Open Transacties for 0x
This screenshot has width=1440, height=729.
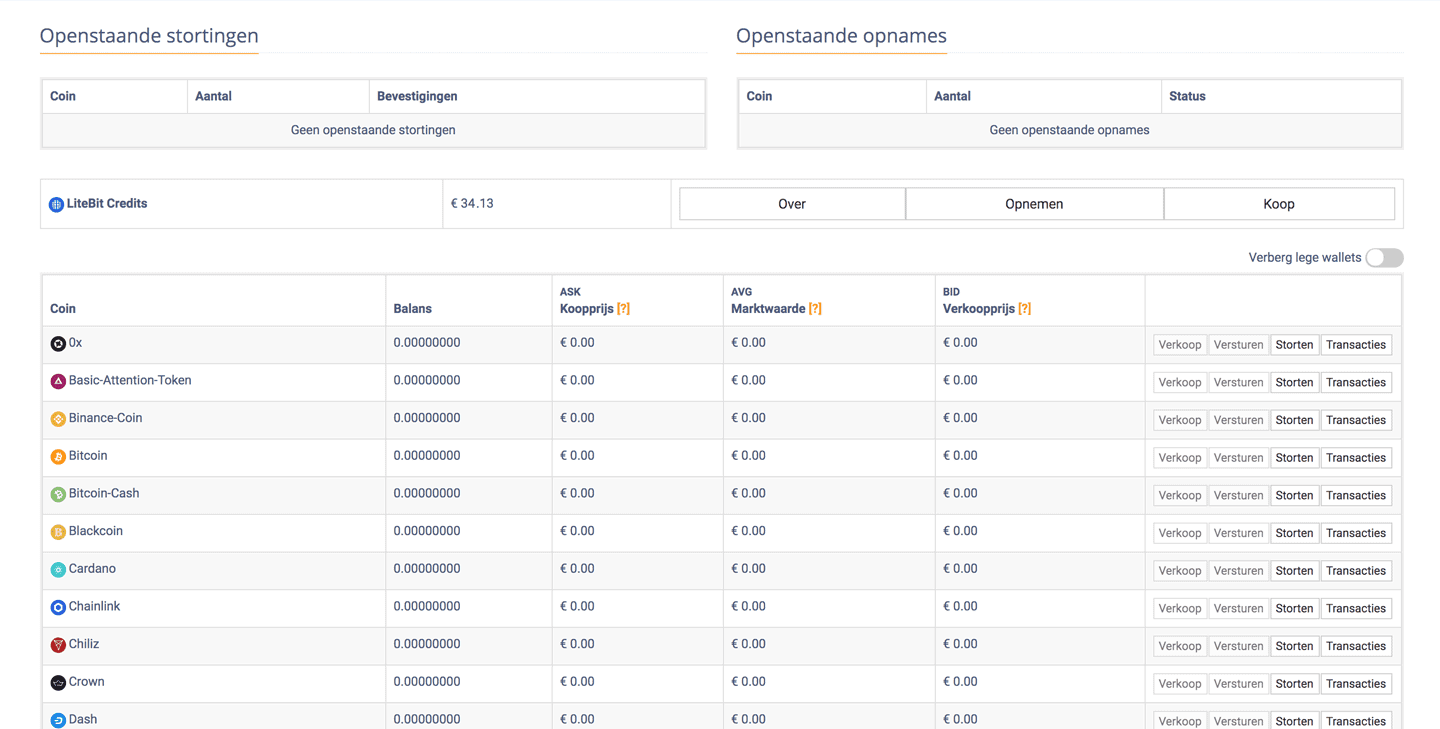pos(1356,345)
